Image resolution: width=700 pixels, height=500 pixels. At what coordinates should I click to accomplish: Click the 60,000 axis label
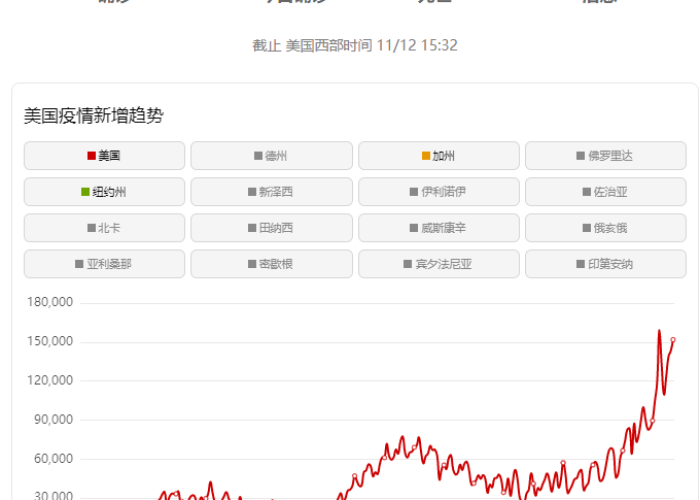(53, 459)
